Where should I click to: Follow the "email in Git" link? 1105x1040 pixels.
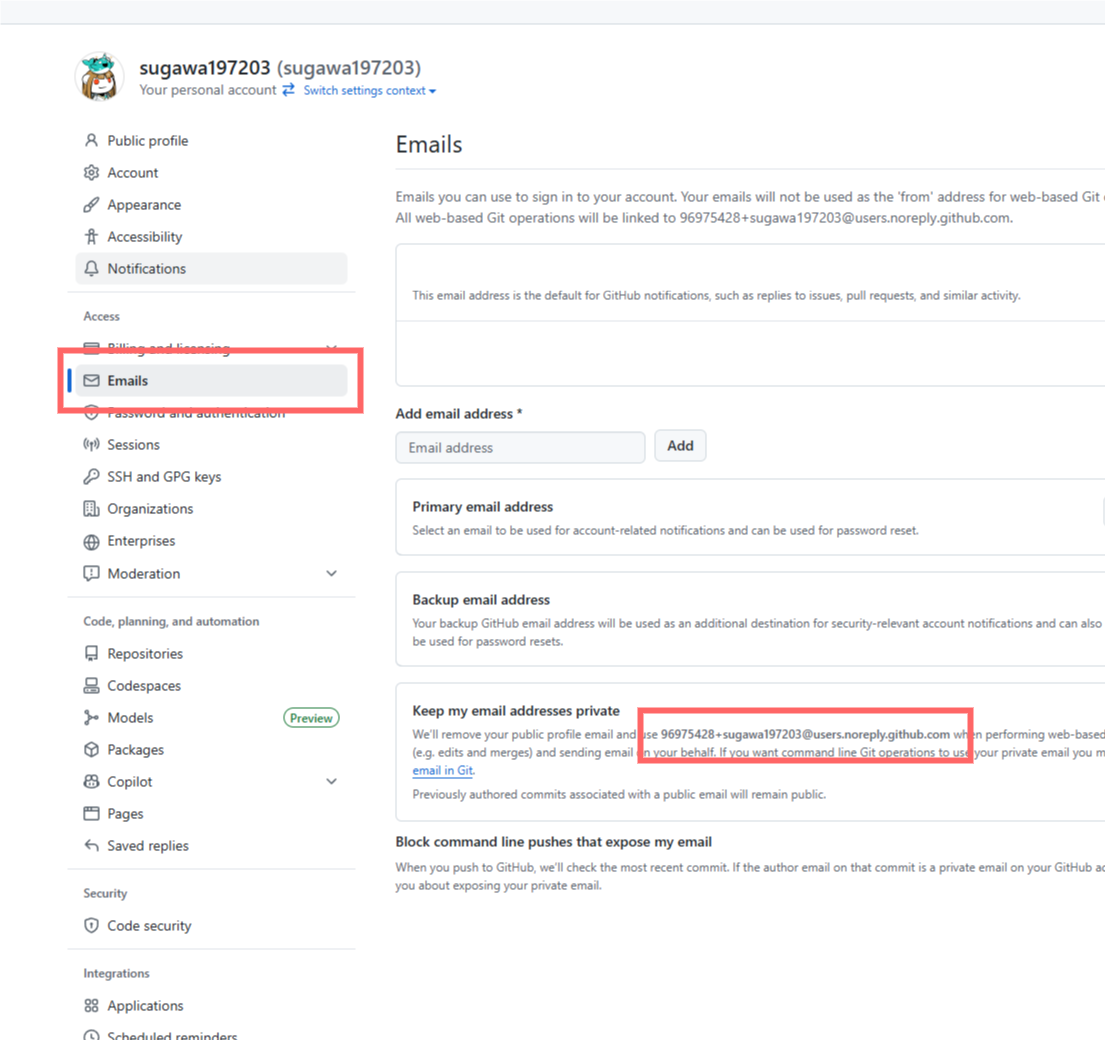coord(443,771)
